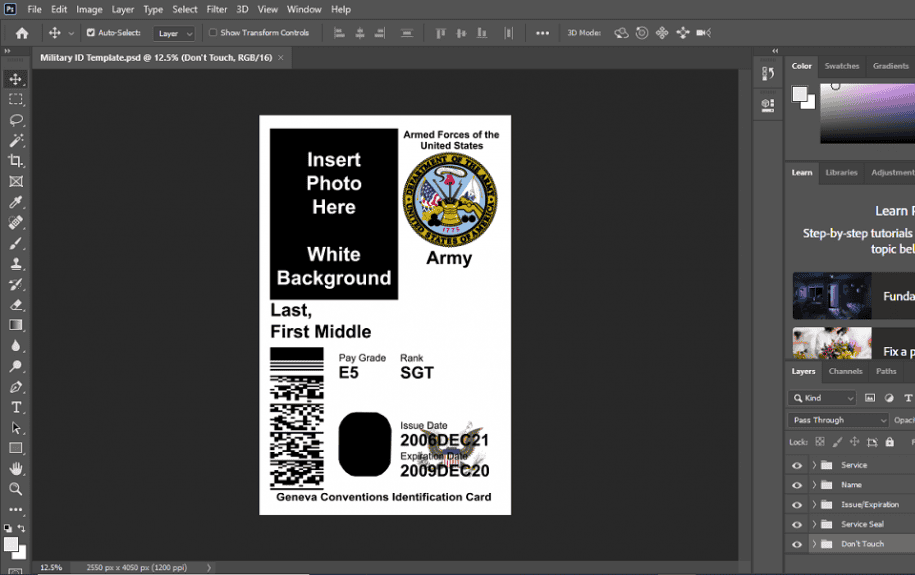915x575 pixels.
Task: Open the Filter menu
Action: (217, 9)
